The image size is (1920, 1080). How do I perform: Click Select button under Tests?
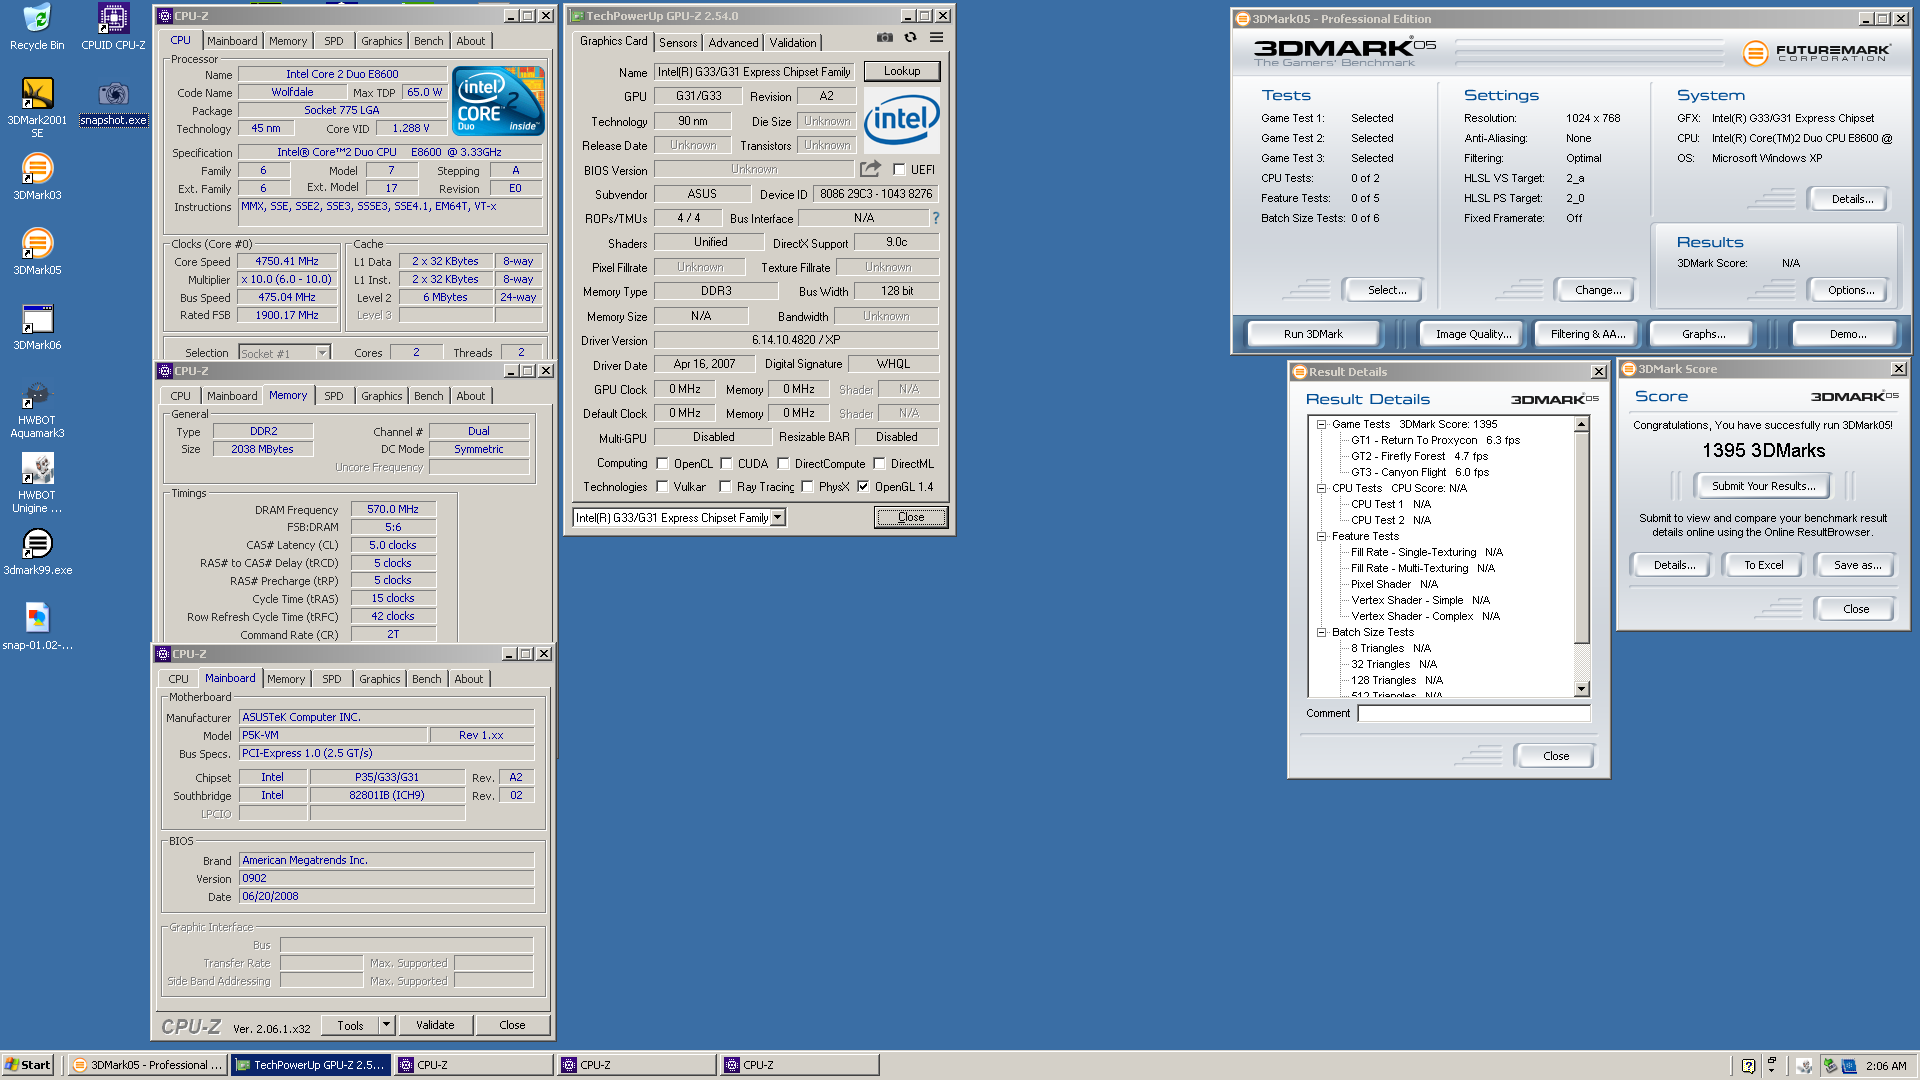1386,290
